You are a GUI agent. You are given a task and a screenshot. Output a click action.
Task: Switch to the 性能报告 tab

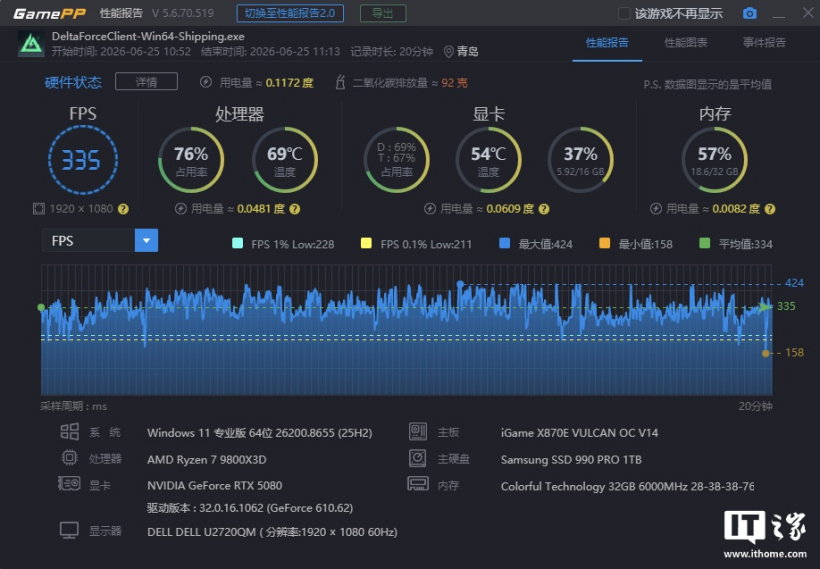(x=607, y=43)
